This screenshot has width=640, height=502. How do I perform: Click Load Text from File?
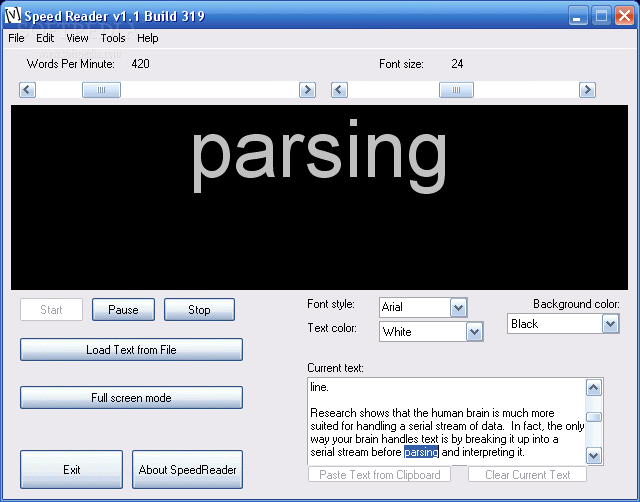[x=131, y=350]
